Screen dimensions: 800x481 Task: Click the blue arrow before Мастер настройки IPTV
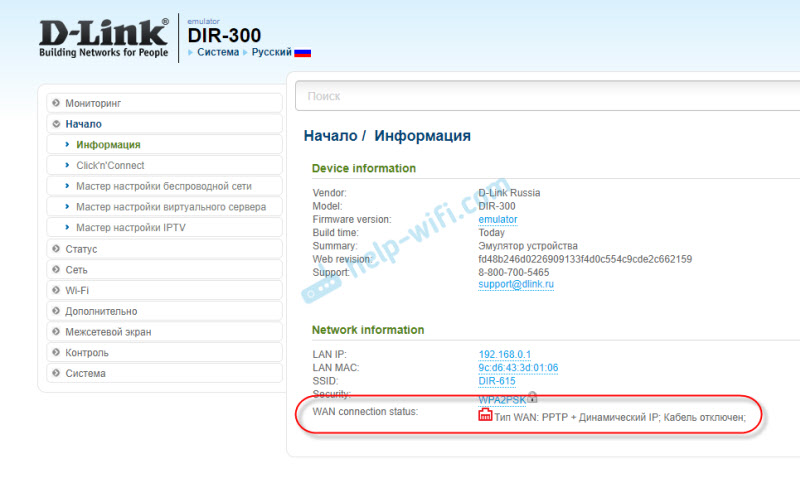[x=67, y=227]
